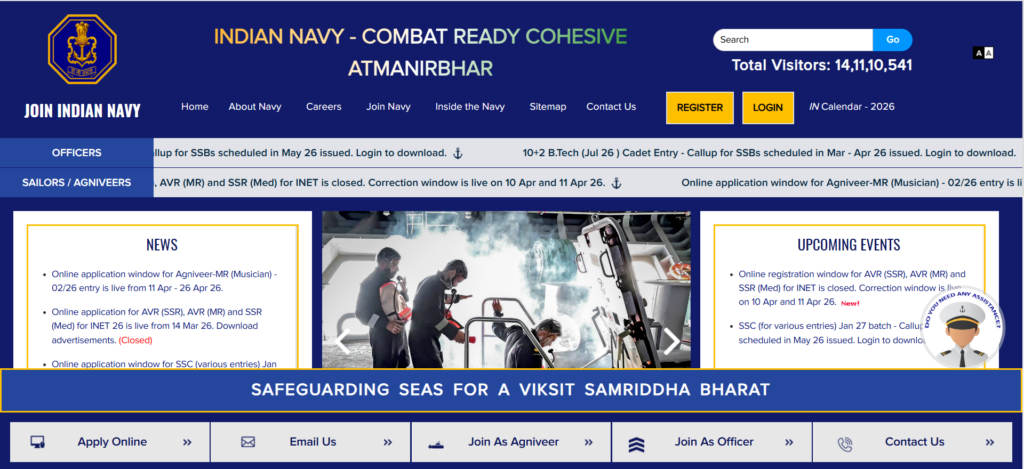Viewport: 1024px width, 469px height.
Task: Show the next carousel slide arrow
Action: point(671,340)
